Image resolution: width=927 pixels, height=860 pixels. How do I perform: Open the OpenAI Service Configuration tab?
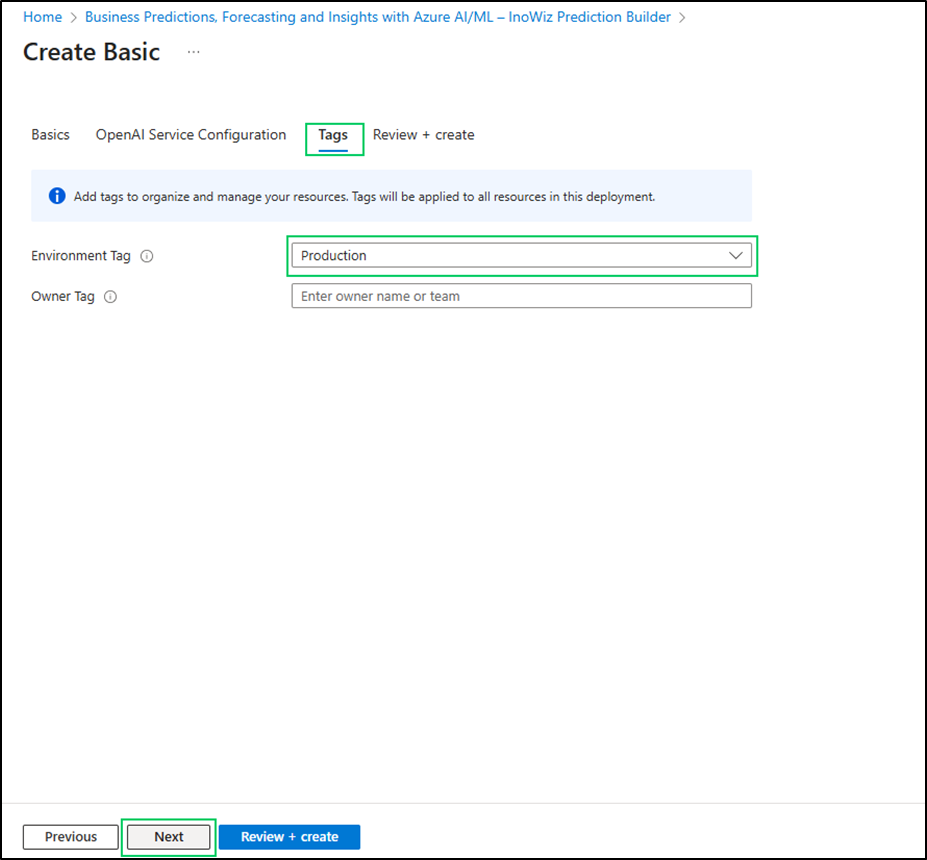click(x=190, y=135)
